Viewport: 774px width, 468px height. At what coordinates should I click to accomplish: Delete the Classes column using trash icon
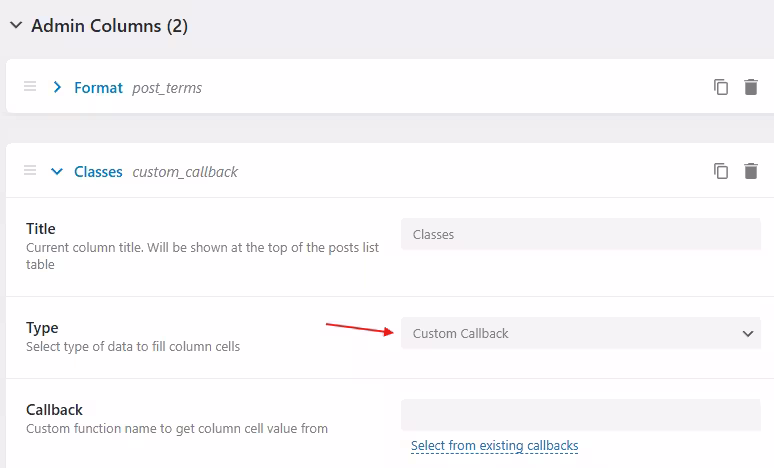pos(751,171)
